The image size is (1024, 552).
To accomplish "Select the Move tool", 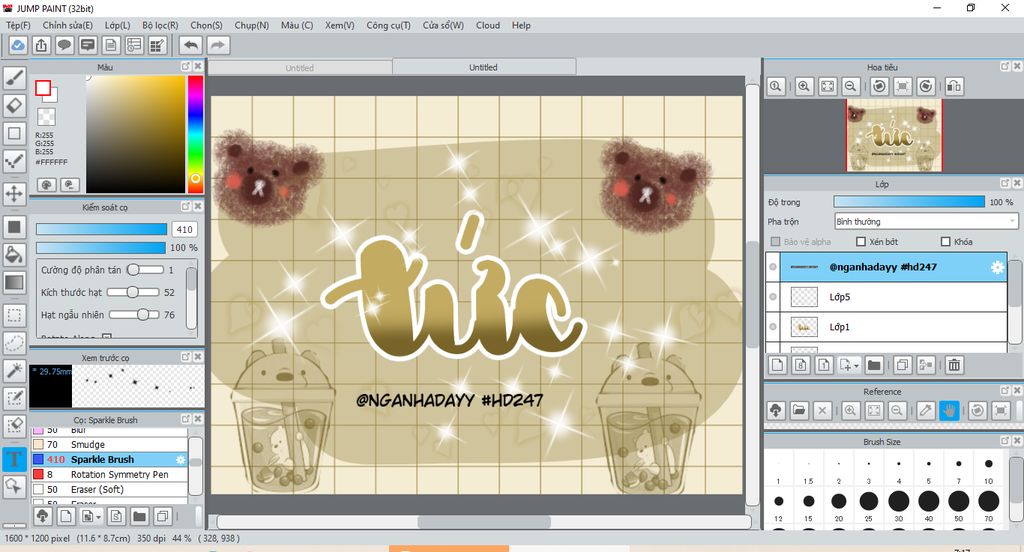I will point(14,193).
